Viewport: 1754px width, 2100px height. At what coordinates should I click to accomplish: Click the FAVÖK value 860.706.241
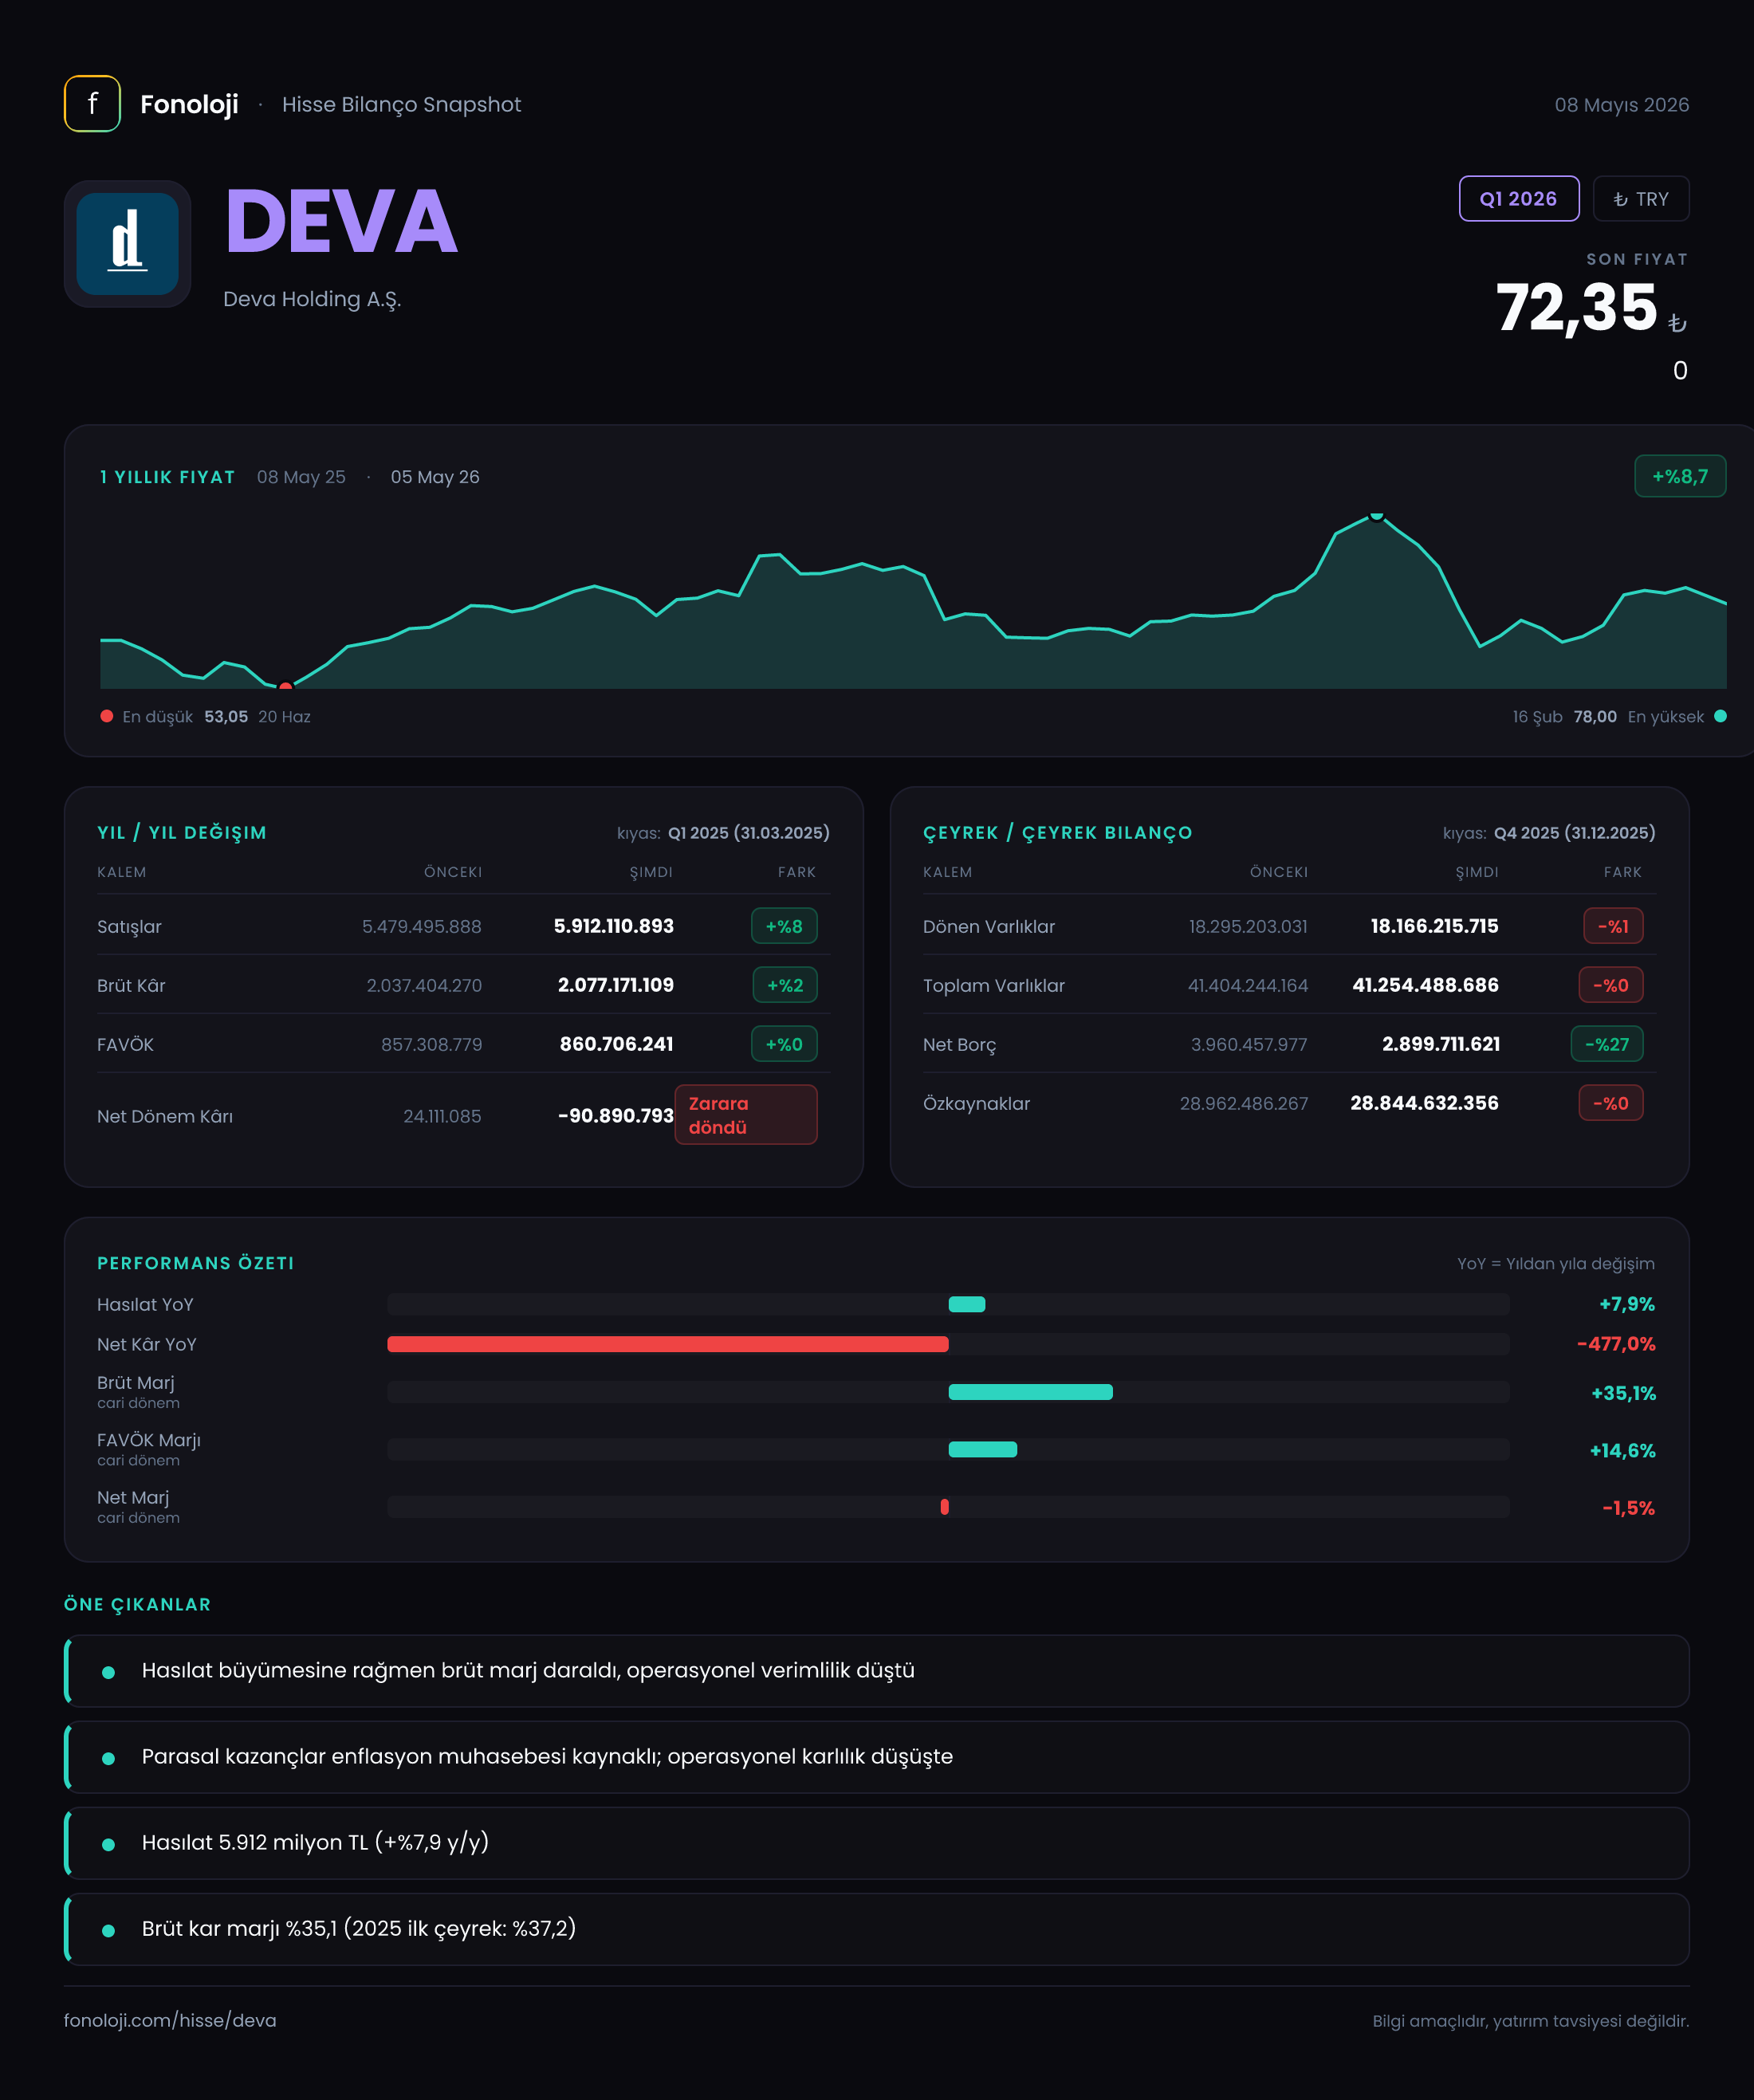[x=616, y=1044]
